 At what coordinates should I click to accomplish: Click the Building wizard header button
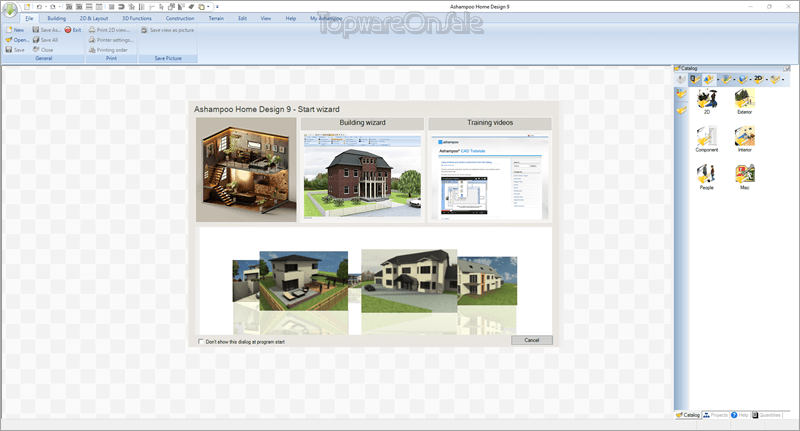click(362, 123)
